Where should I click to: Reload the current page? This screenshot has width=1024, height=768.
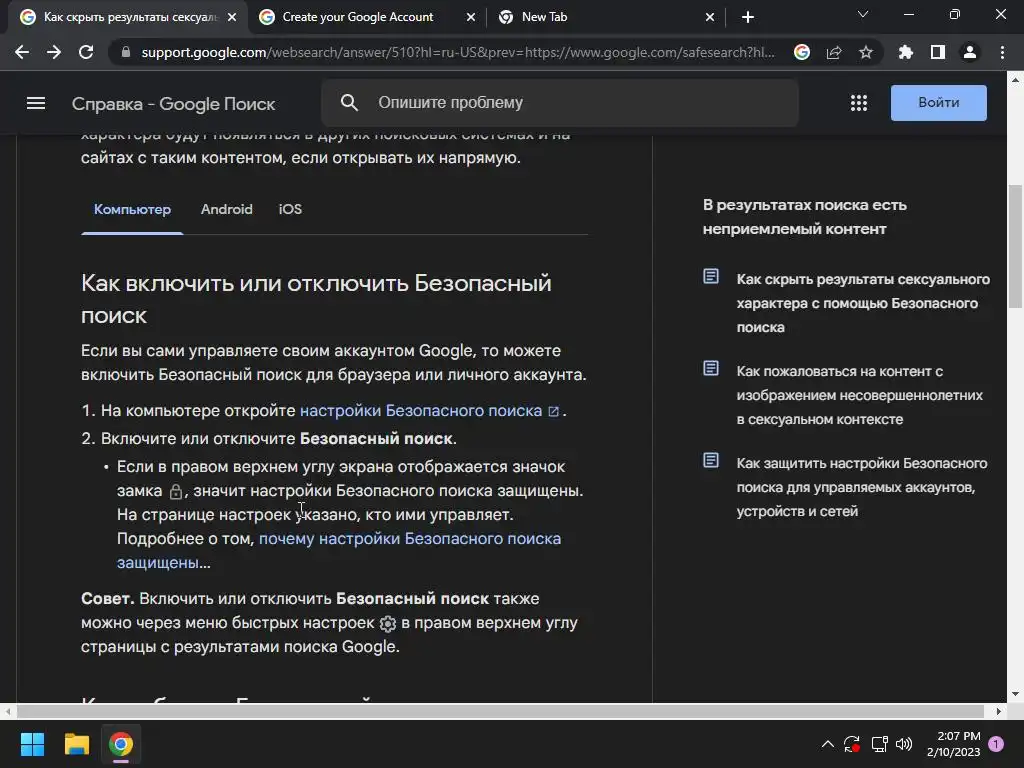pos(86,52)
